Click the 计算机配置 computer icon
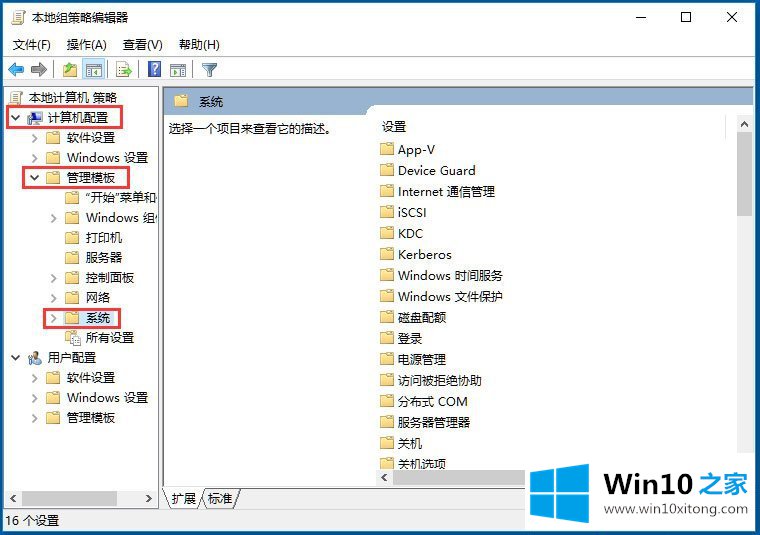 [x=34, y=118]
